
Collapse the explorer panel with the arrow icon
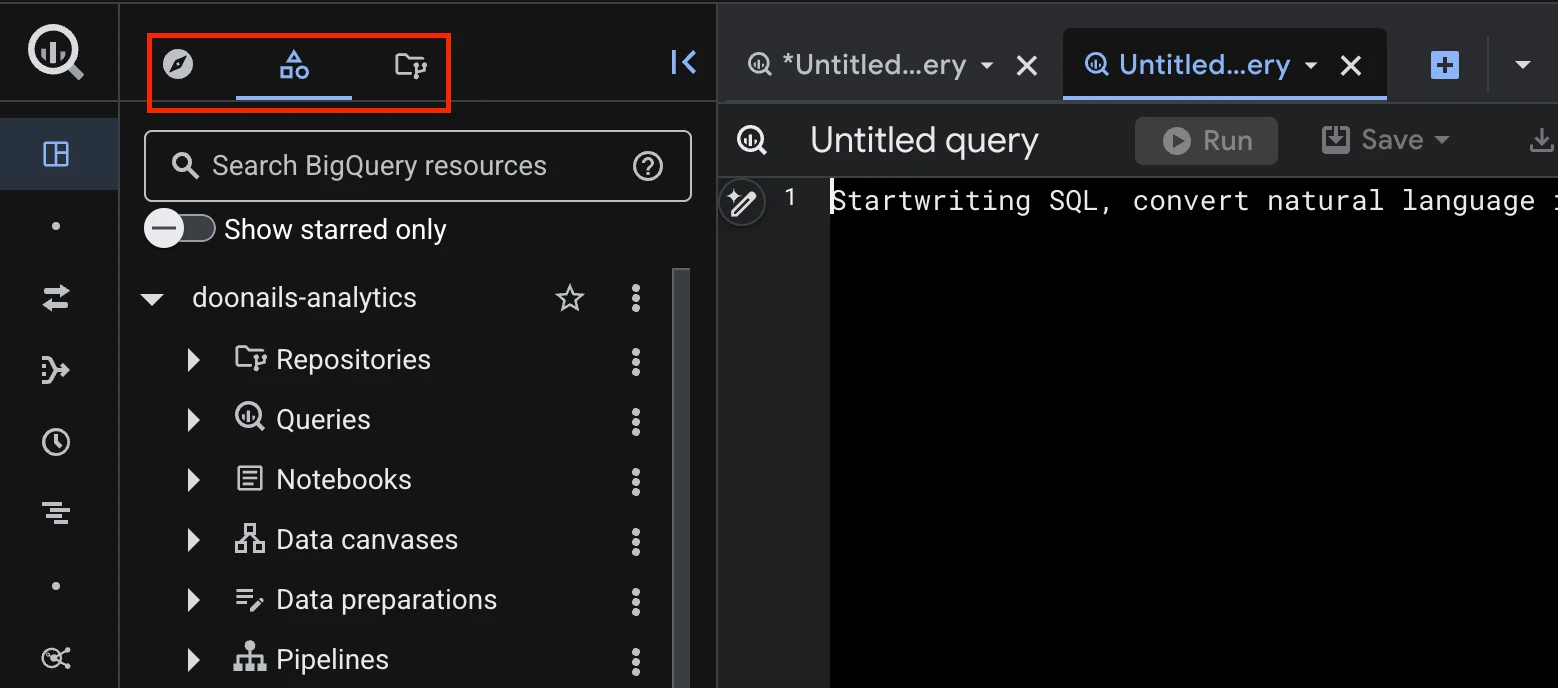click(684, 62)
